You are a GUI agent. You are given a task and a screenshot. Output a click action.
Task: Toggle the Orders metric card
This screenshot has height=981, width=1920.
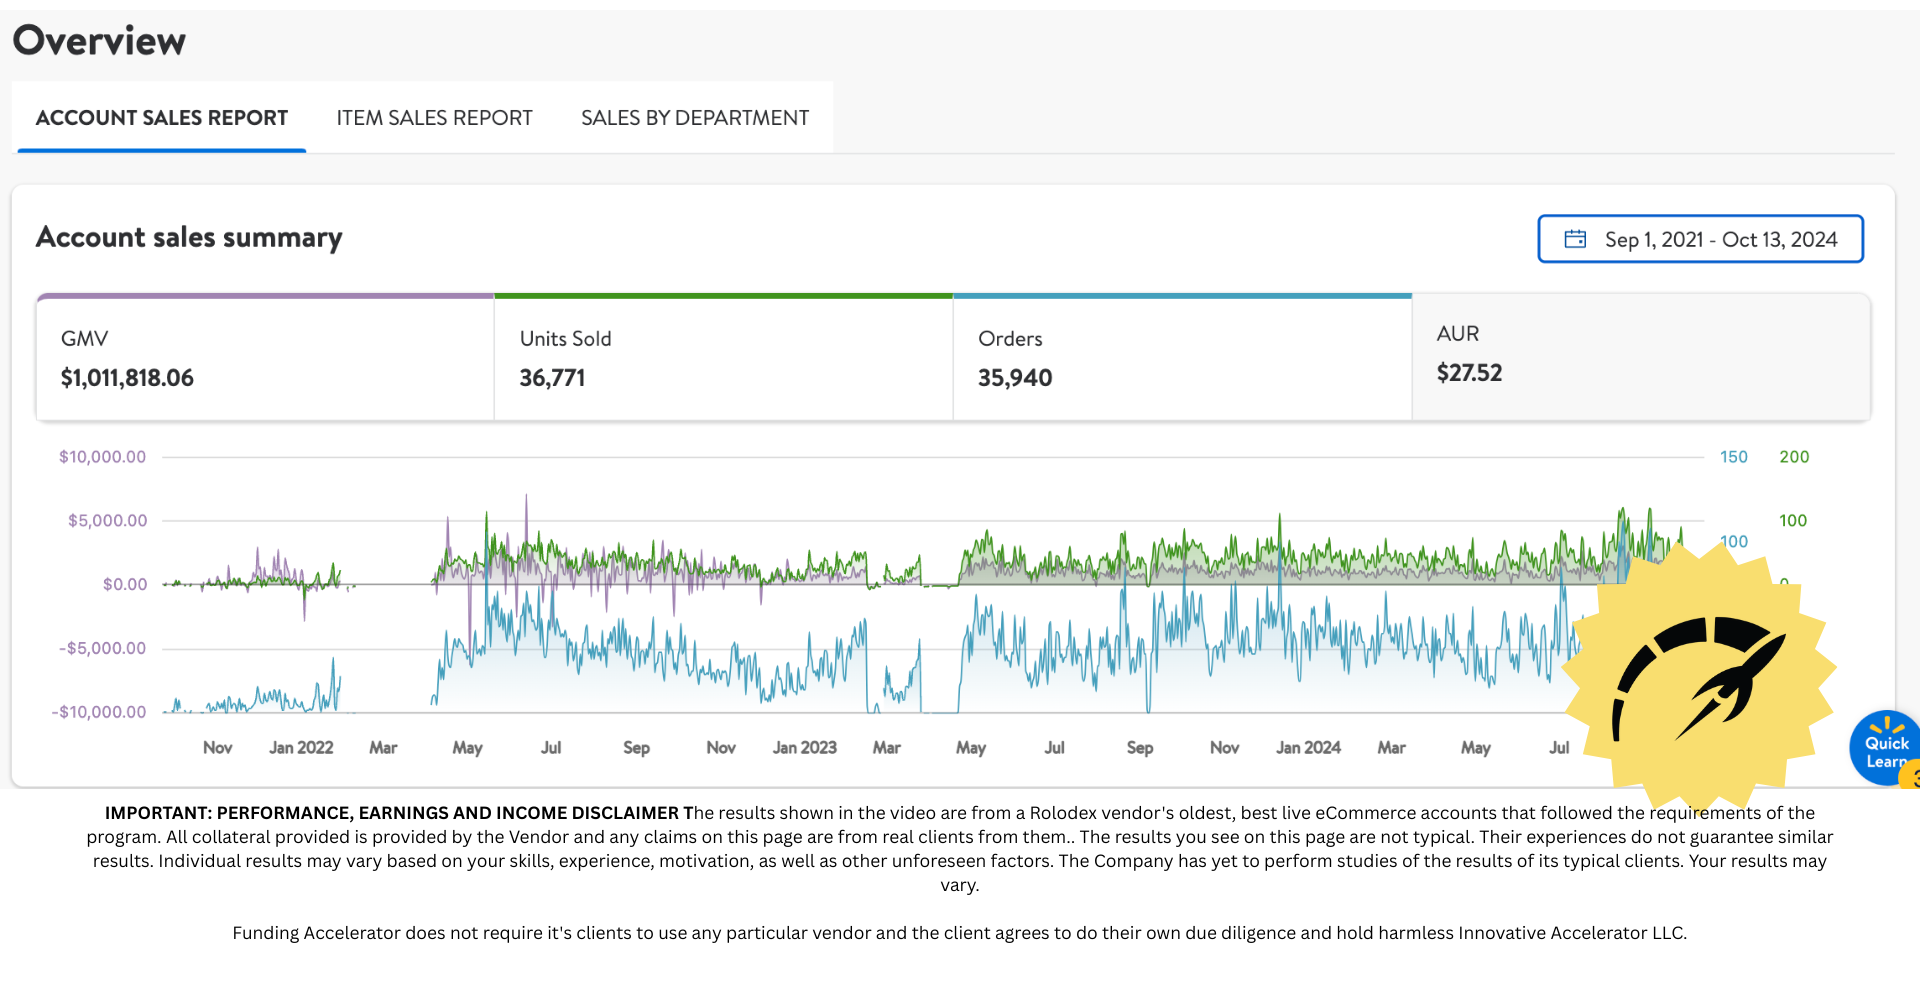(x=1182, y=358)
